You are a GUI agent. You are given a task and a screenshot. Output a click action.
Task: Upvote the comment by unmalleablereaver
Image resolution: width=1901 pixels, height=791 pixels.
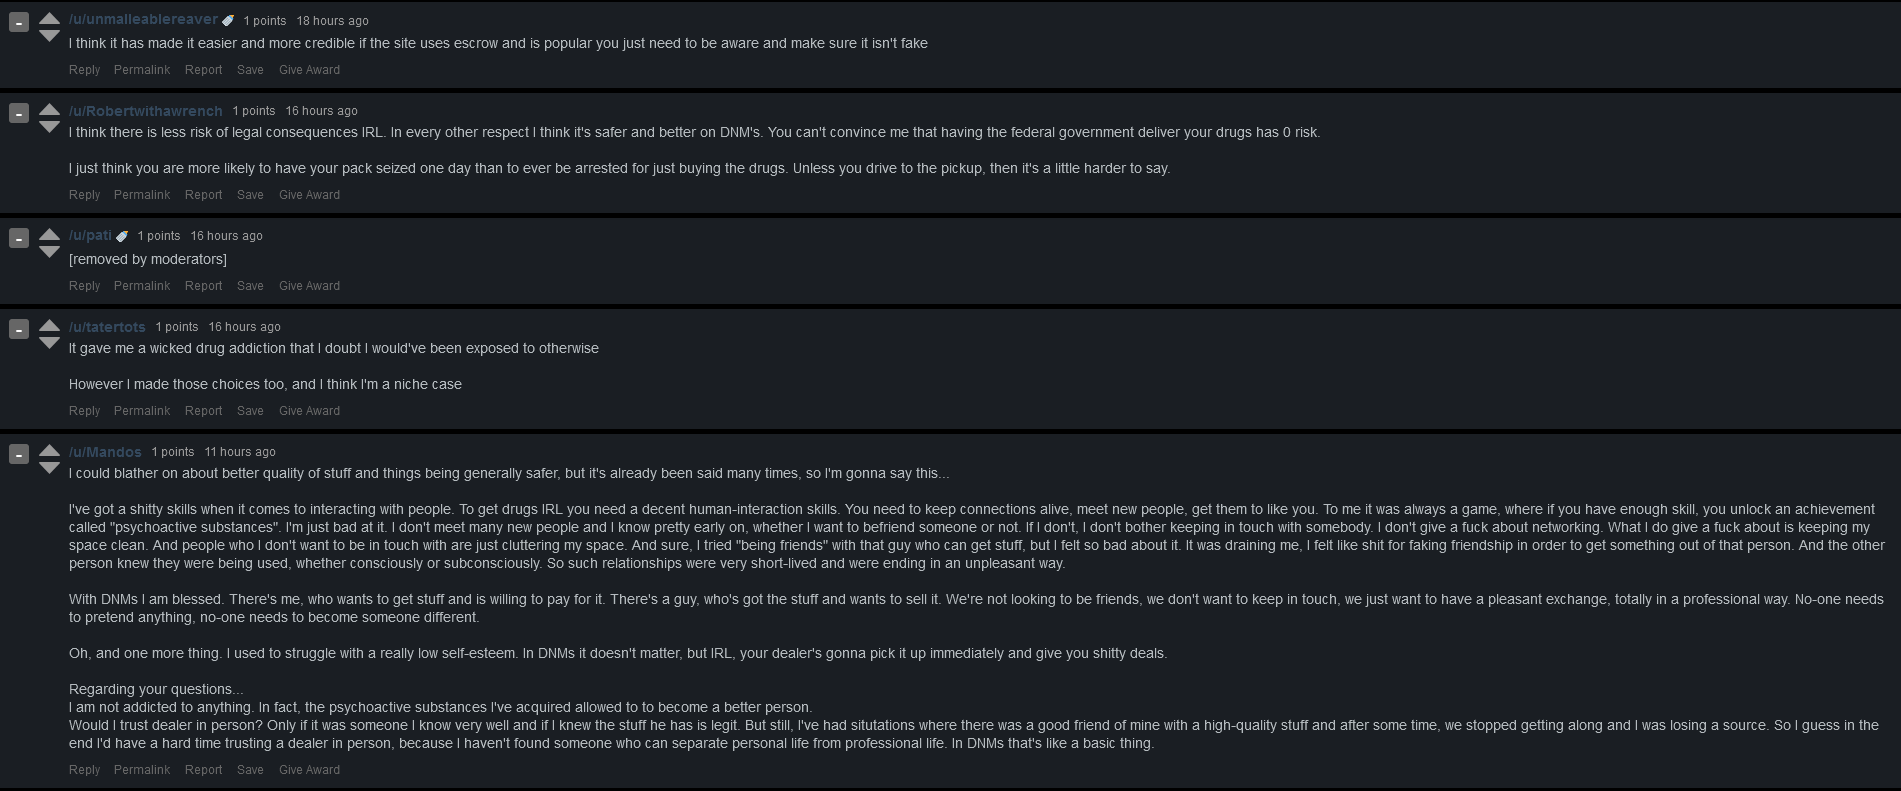(x=49, y=18)
